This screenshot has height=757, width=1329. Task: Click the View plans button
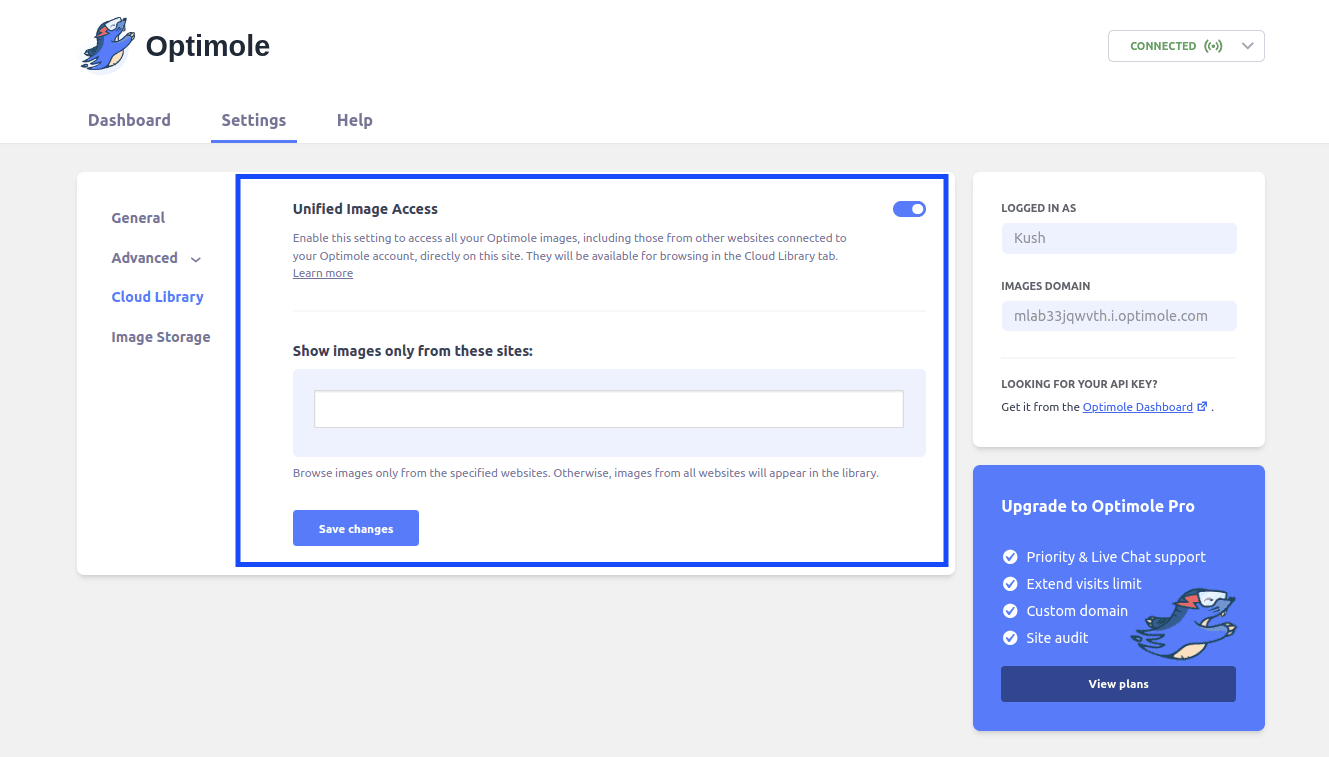1118,684
